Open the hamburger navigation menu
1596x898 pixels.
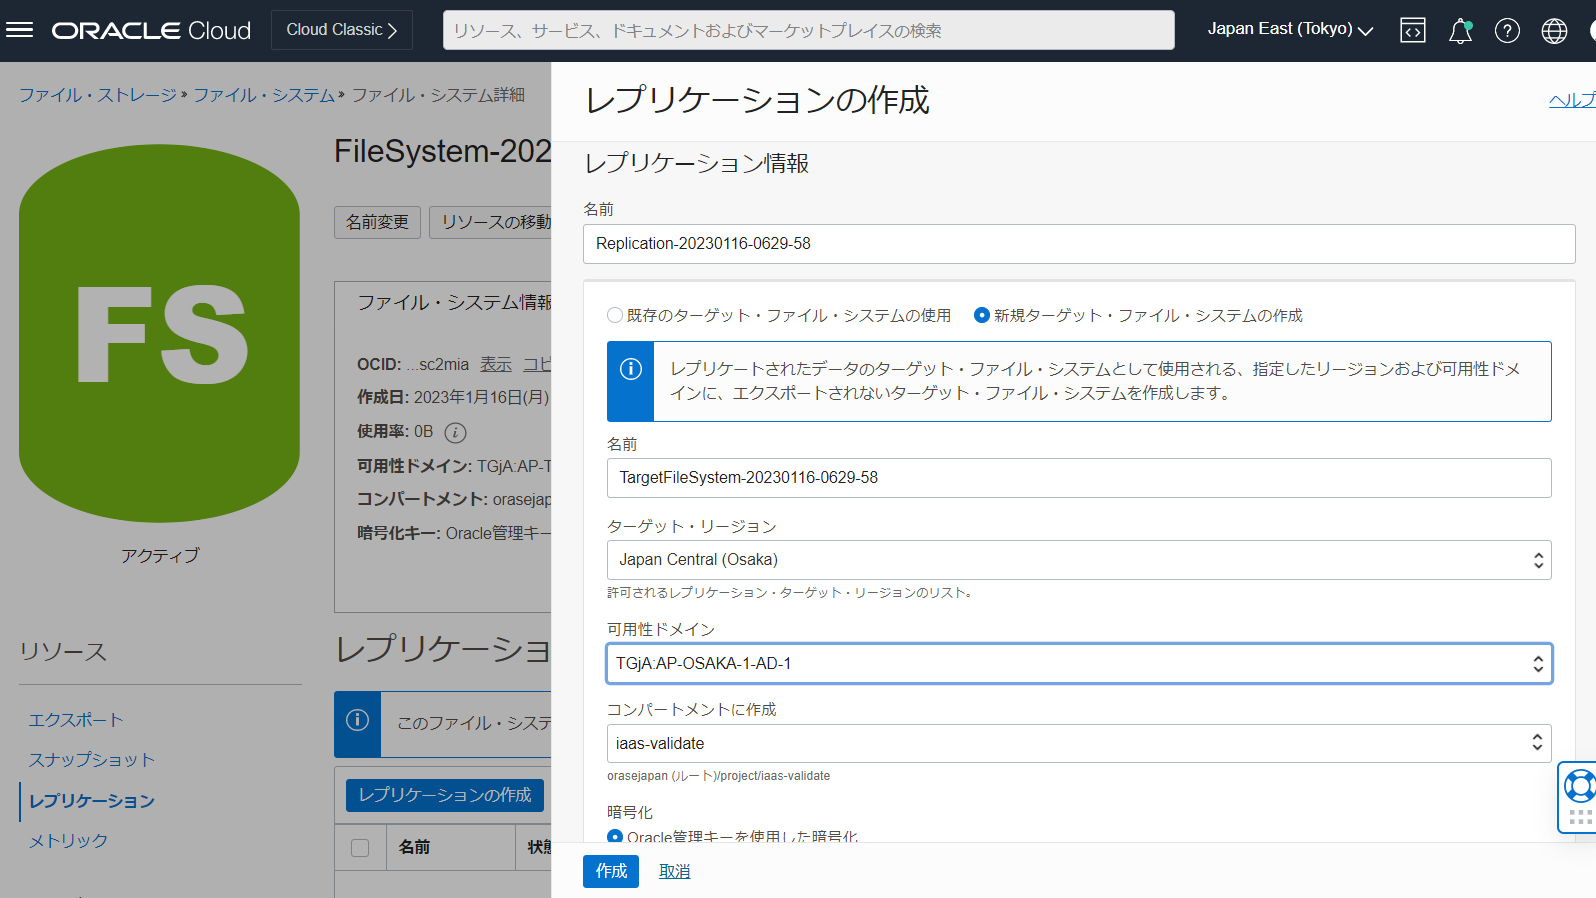pyautogui.click(x=20, y=30)
